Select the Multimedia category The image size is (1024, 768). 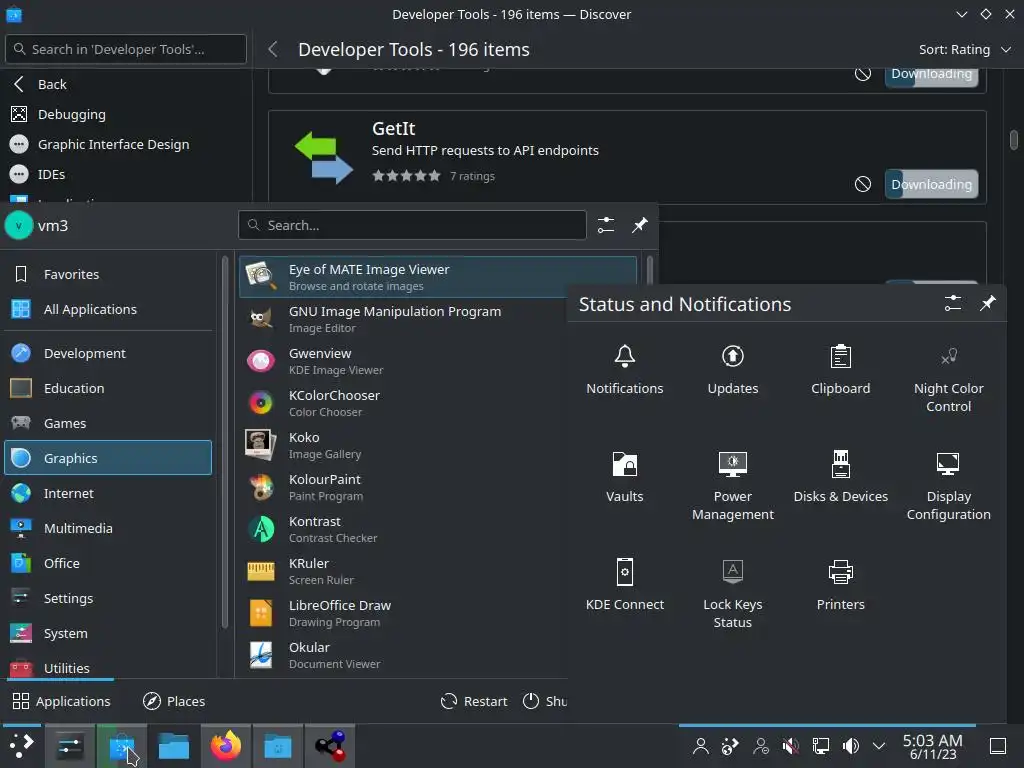pos(108,528)
